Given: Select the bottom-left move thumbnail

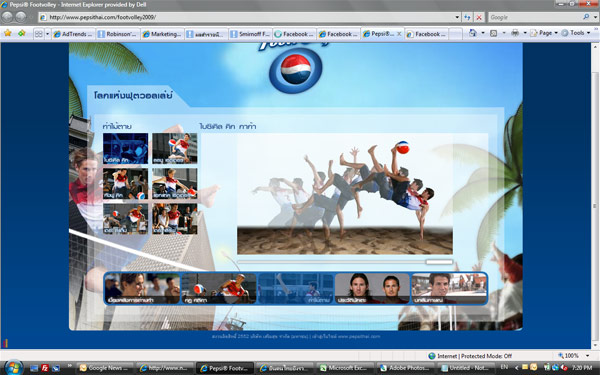Looking at the screenshot, I should tap(126, 218).
